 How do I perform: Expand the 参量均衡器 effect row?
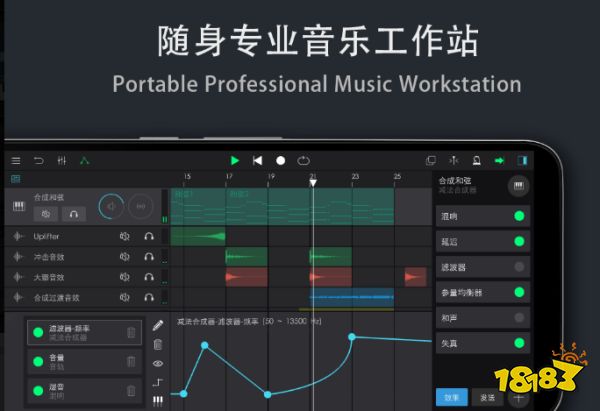tap(470, 292)
